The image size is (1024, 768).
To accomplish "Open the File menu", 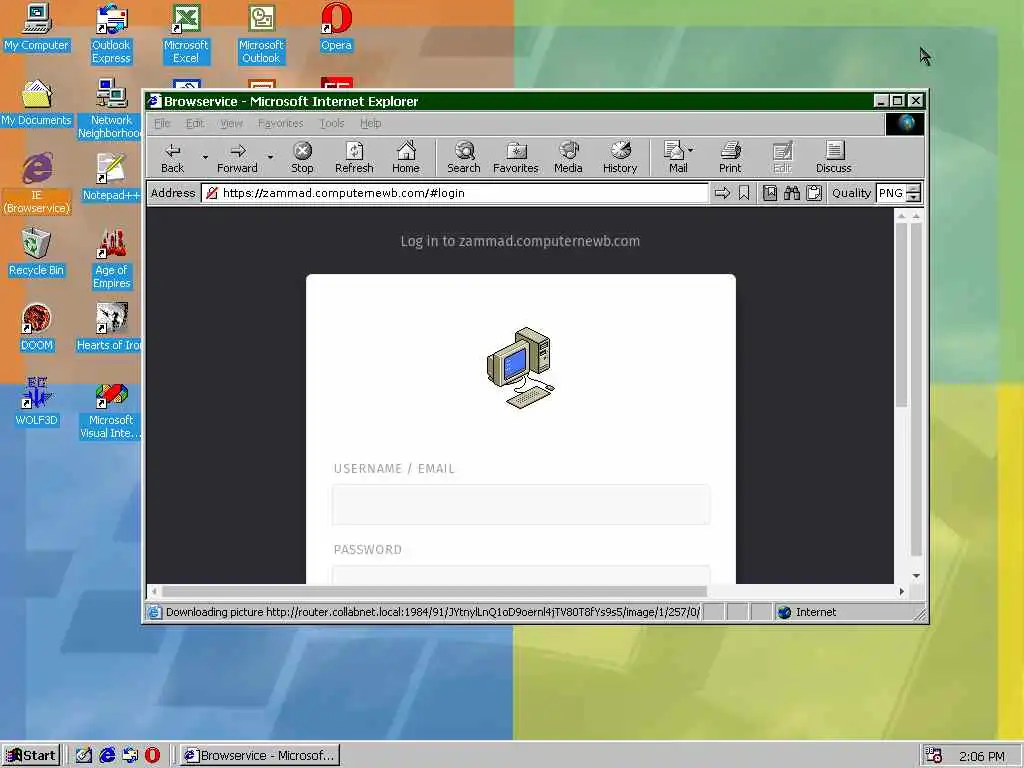I will pos(162,123).
